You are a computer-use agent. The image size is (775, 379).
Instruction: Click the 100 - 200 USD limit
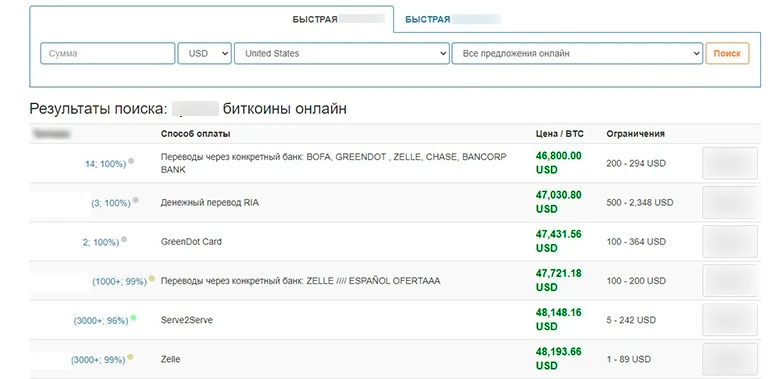636,281
